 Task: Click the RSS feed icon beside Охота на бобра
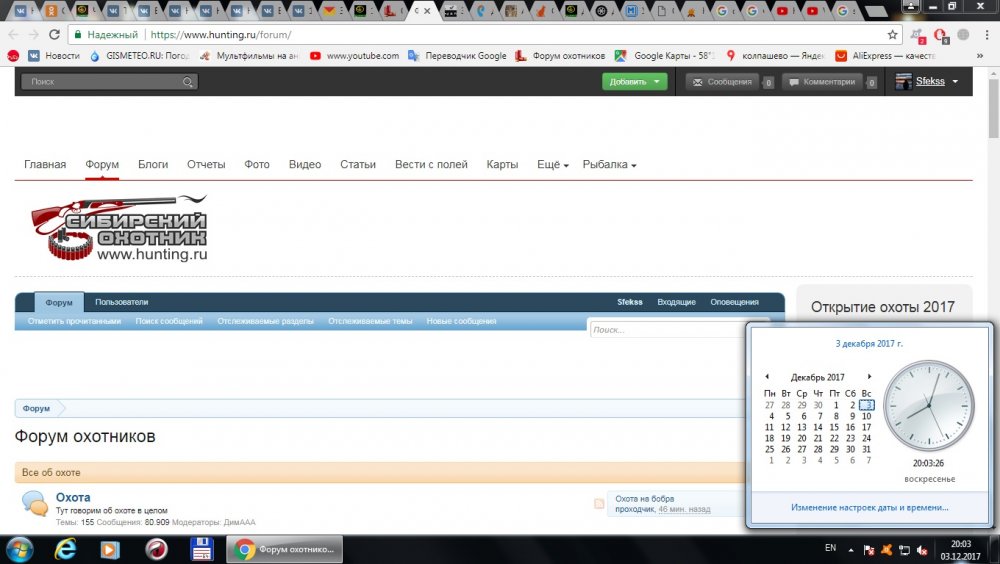click(x=599, y=504)
